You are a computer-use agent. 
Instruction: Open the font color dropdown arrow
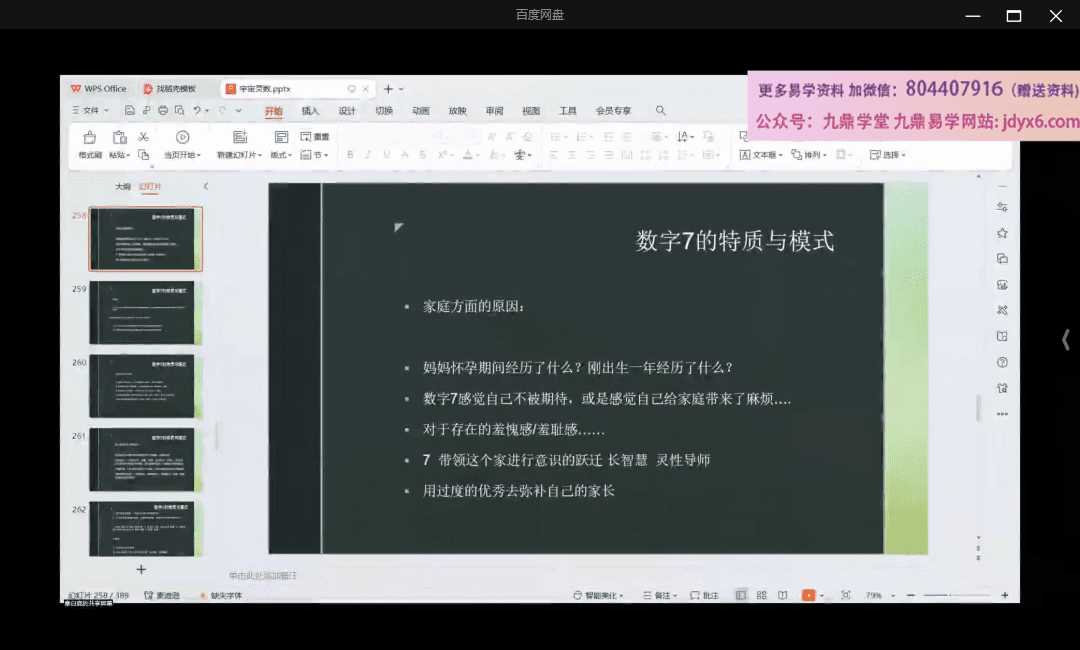[x=479, y=156]
